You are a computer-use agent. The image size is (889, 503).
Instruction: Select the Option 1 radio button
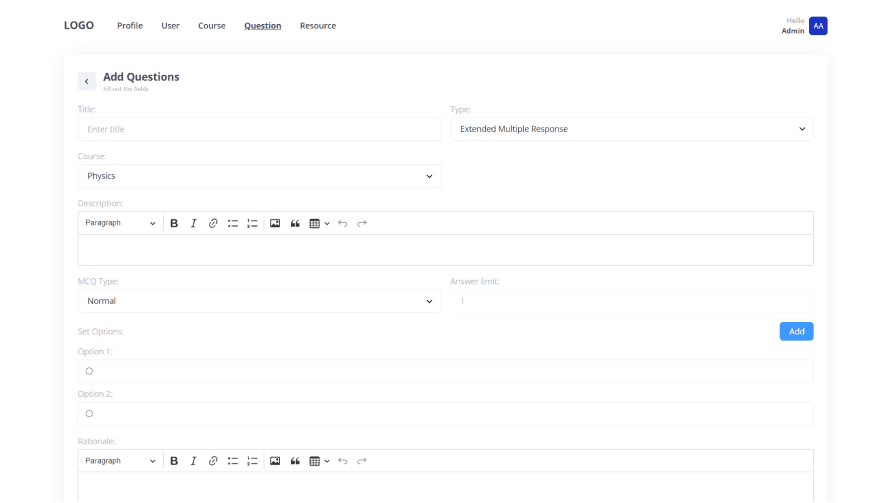[x=89, y=371]
